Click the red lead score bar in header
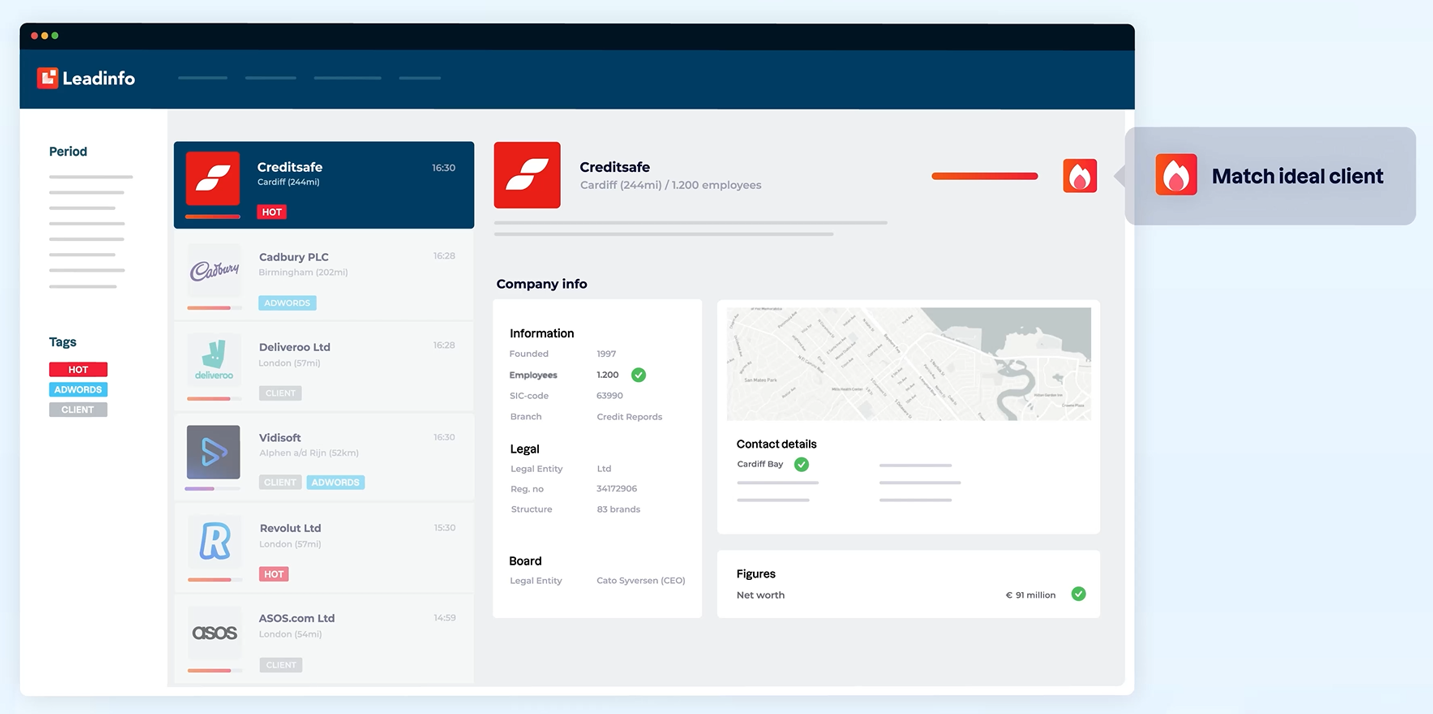 point(985,176)
